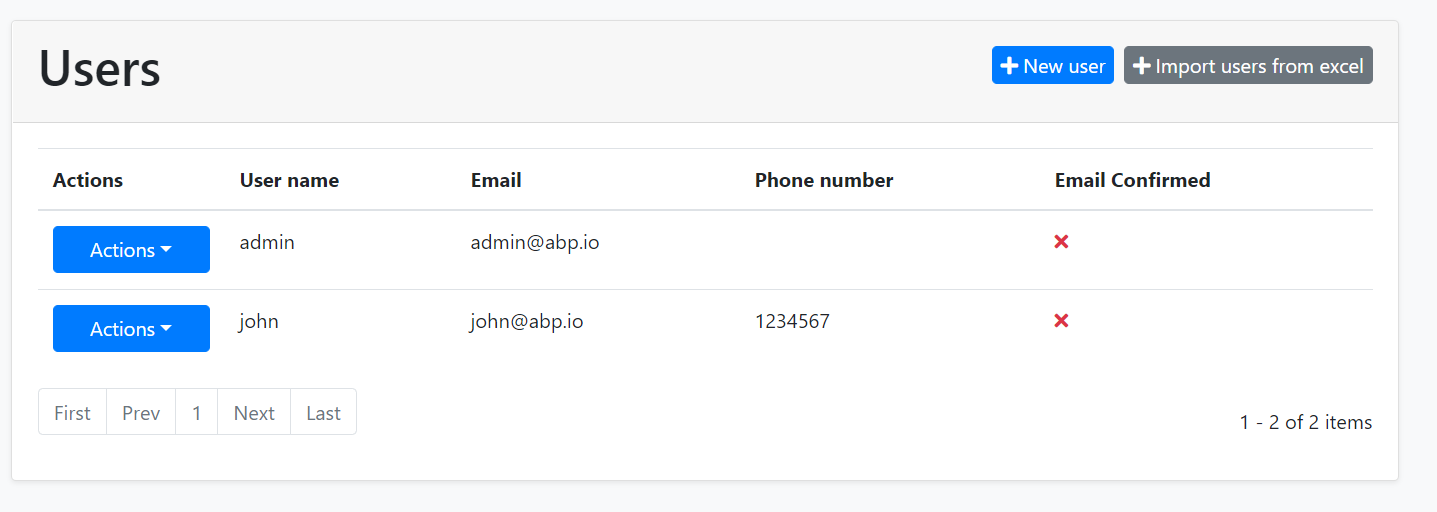This screenshot has height=512, width=1437.
Task: Click the Email column header
Action: [x=496, y=181]
